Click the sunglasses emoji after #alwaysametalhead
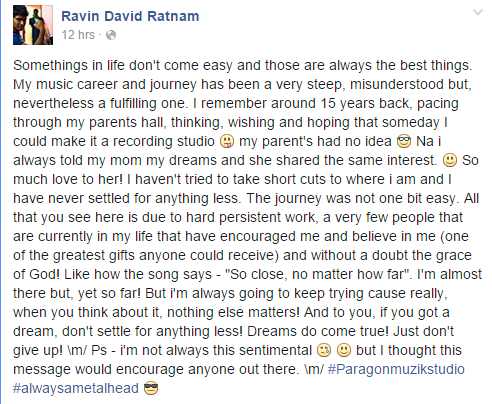Image resolution: width=492 pixels, height=404 pixels. coord(151,389)
